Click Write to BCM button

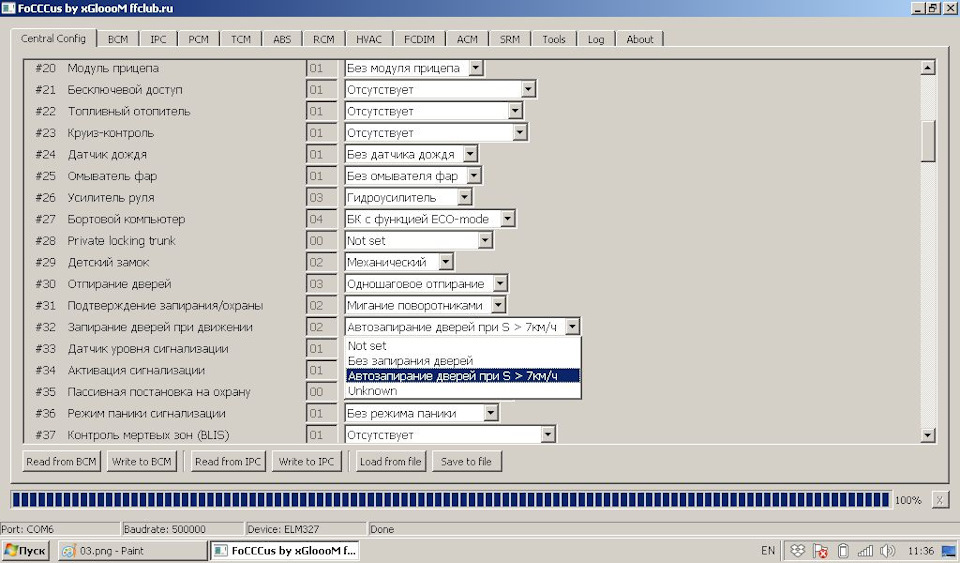coord(141,461)
